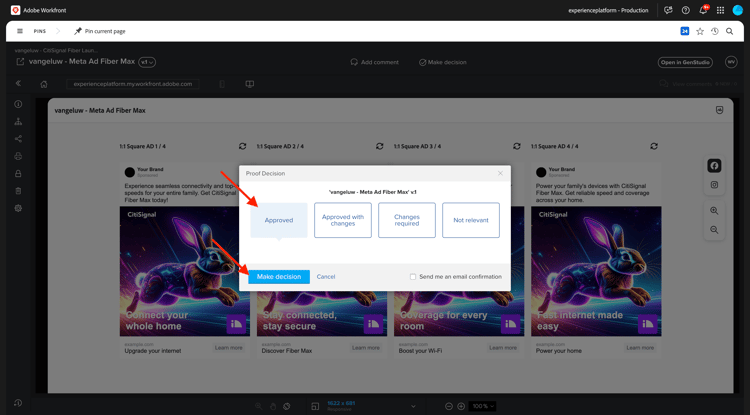The image size is (750, 415).
Task: Open announcements megaphone icon in top bar
Action: [x=668, y=10]
